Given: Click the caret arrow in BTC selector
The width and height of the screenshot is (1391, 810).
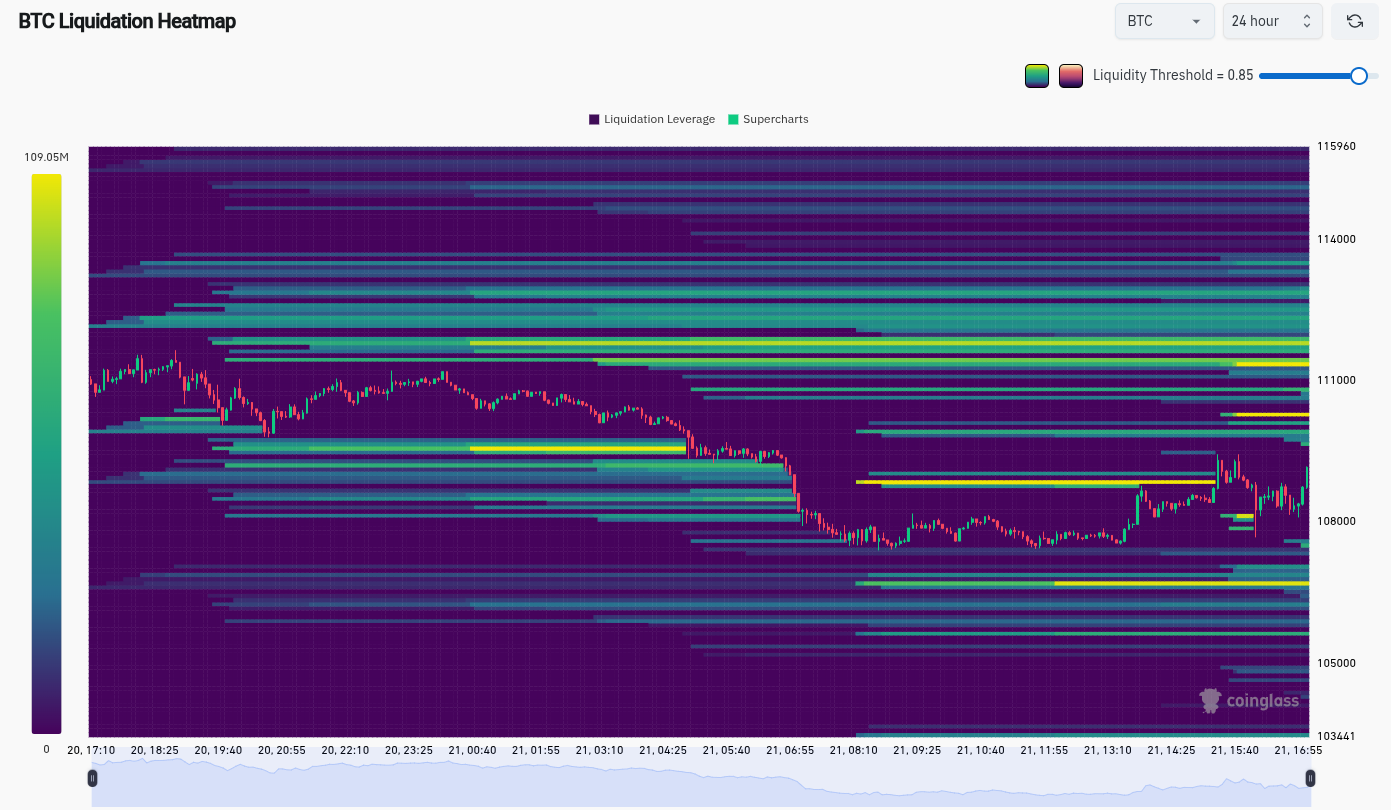Looking at the screenshot, I should pos(1196,22).
